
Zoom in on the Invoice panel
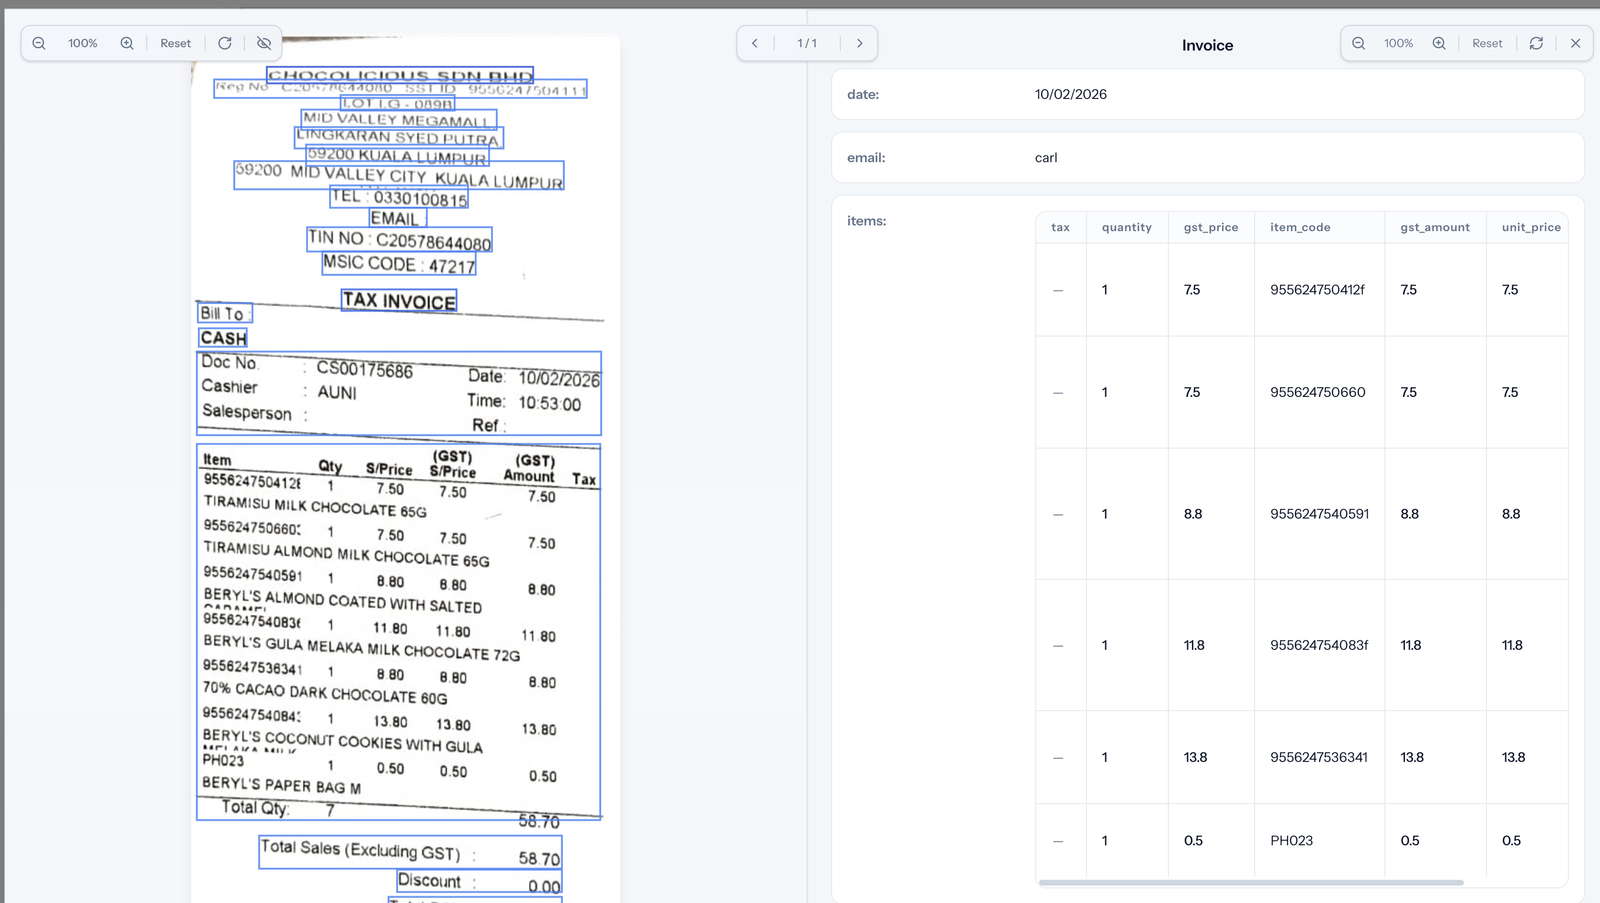coord(1440,43)
